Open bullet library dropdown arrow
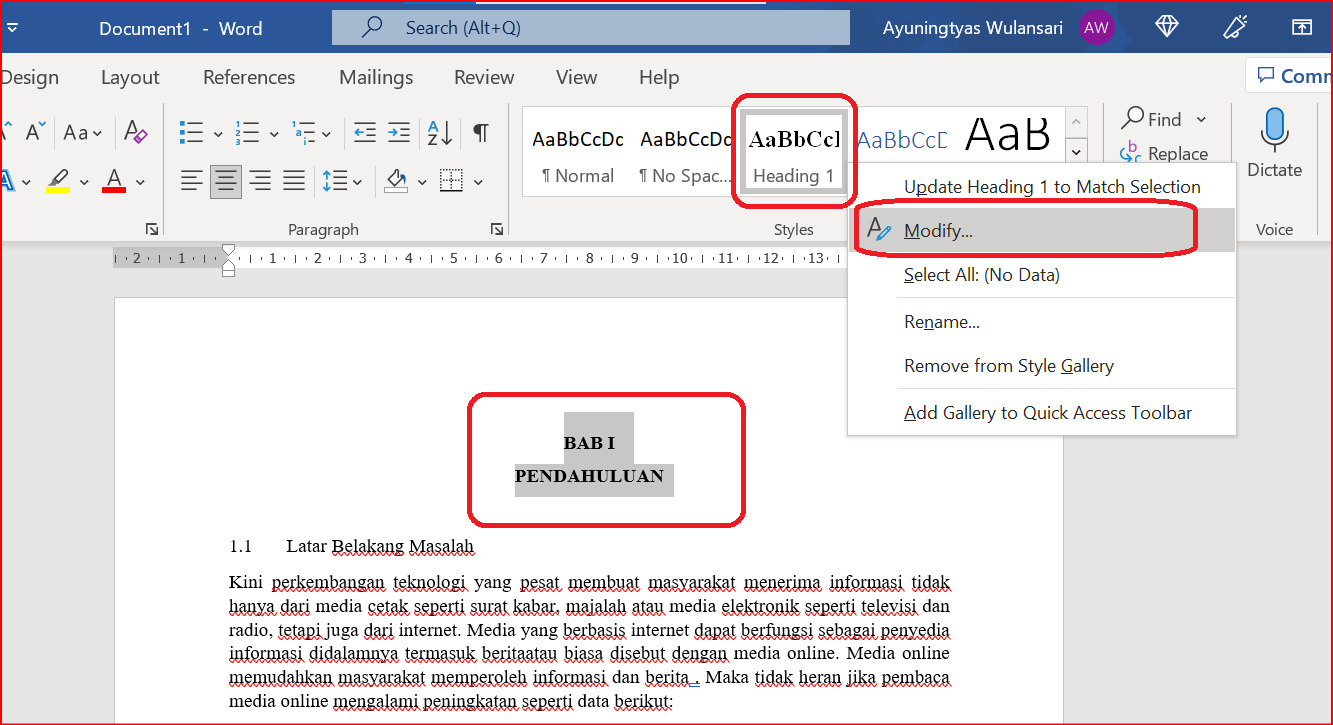The height and width of the screenshot is (725, 1333). pyautogui.click(x=218, y=133)
